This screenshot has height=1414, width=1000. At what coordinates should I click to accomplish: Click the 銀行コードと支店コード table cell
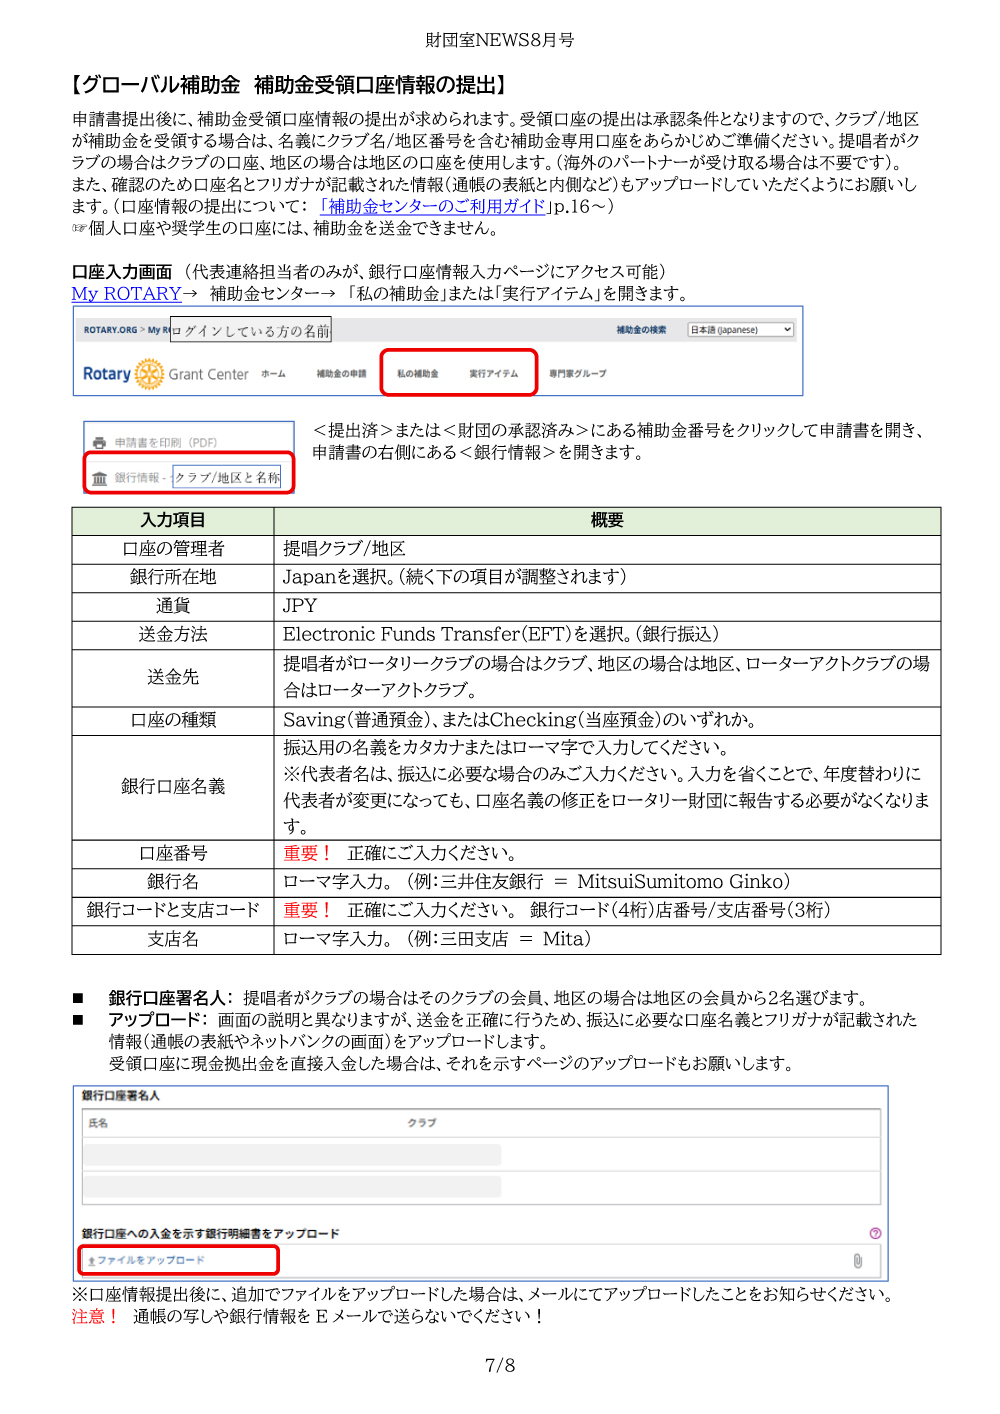[x=173, y=910]
